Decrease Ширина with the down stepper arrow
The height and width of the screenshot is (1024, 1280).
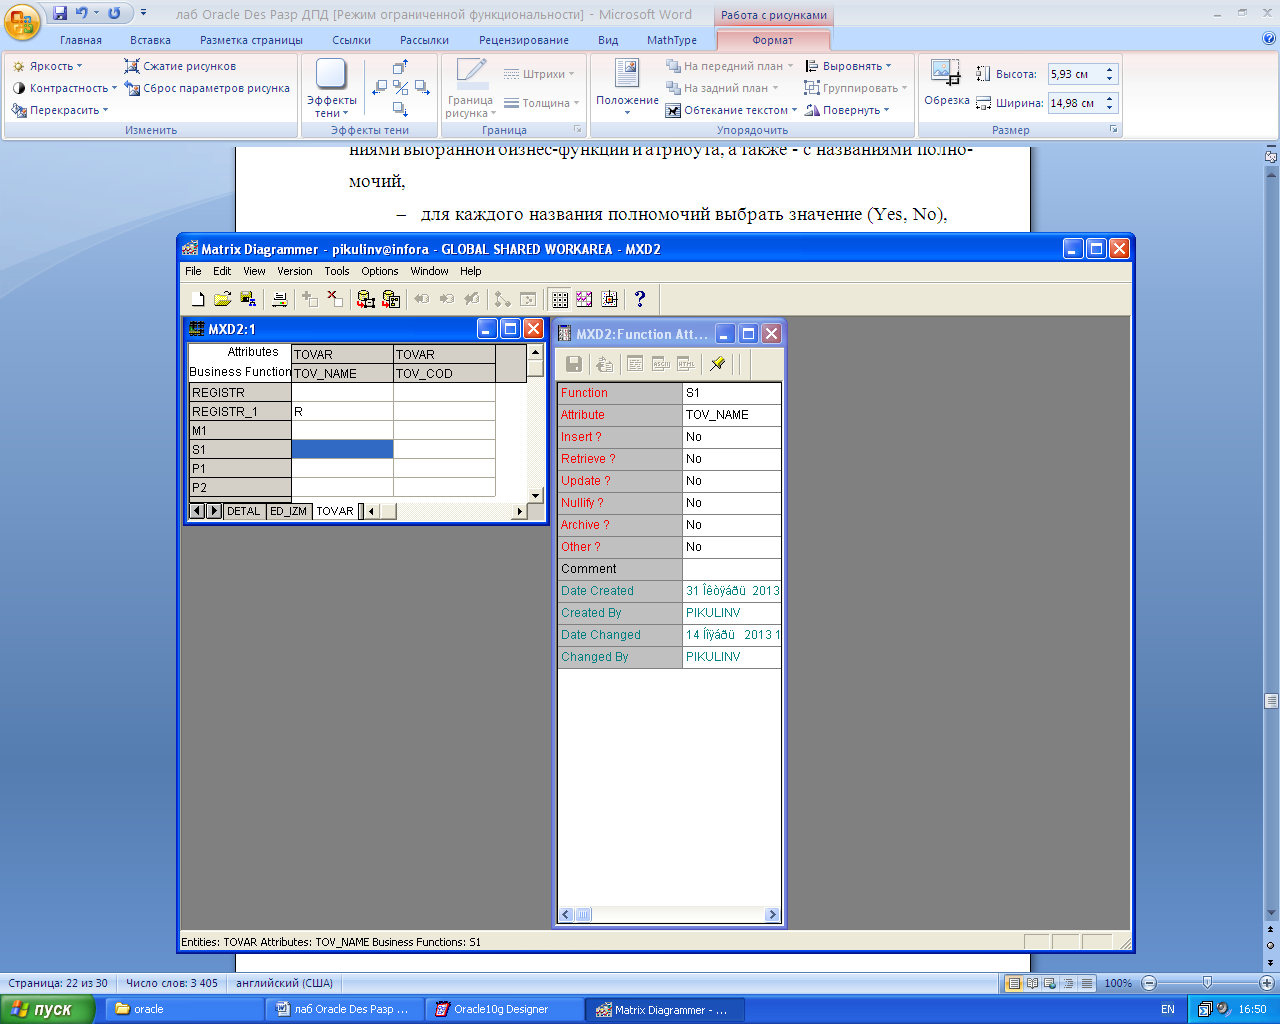pos(1109,108)
